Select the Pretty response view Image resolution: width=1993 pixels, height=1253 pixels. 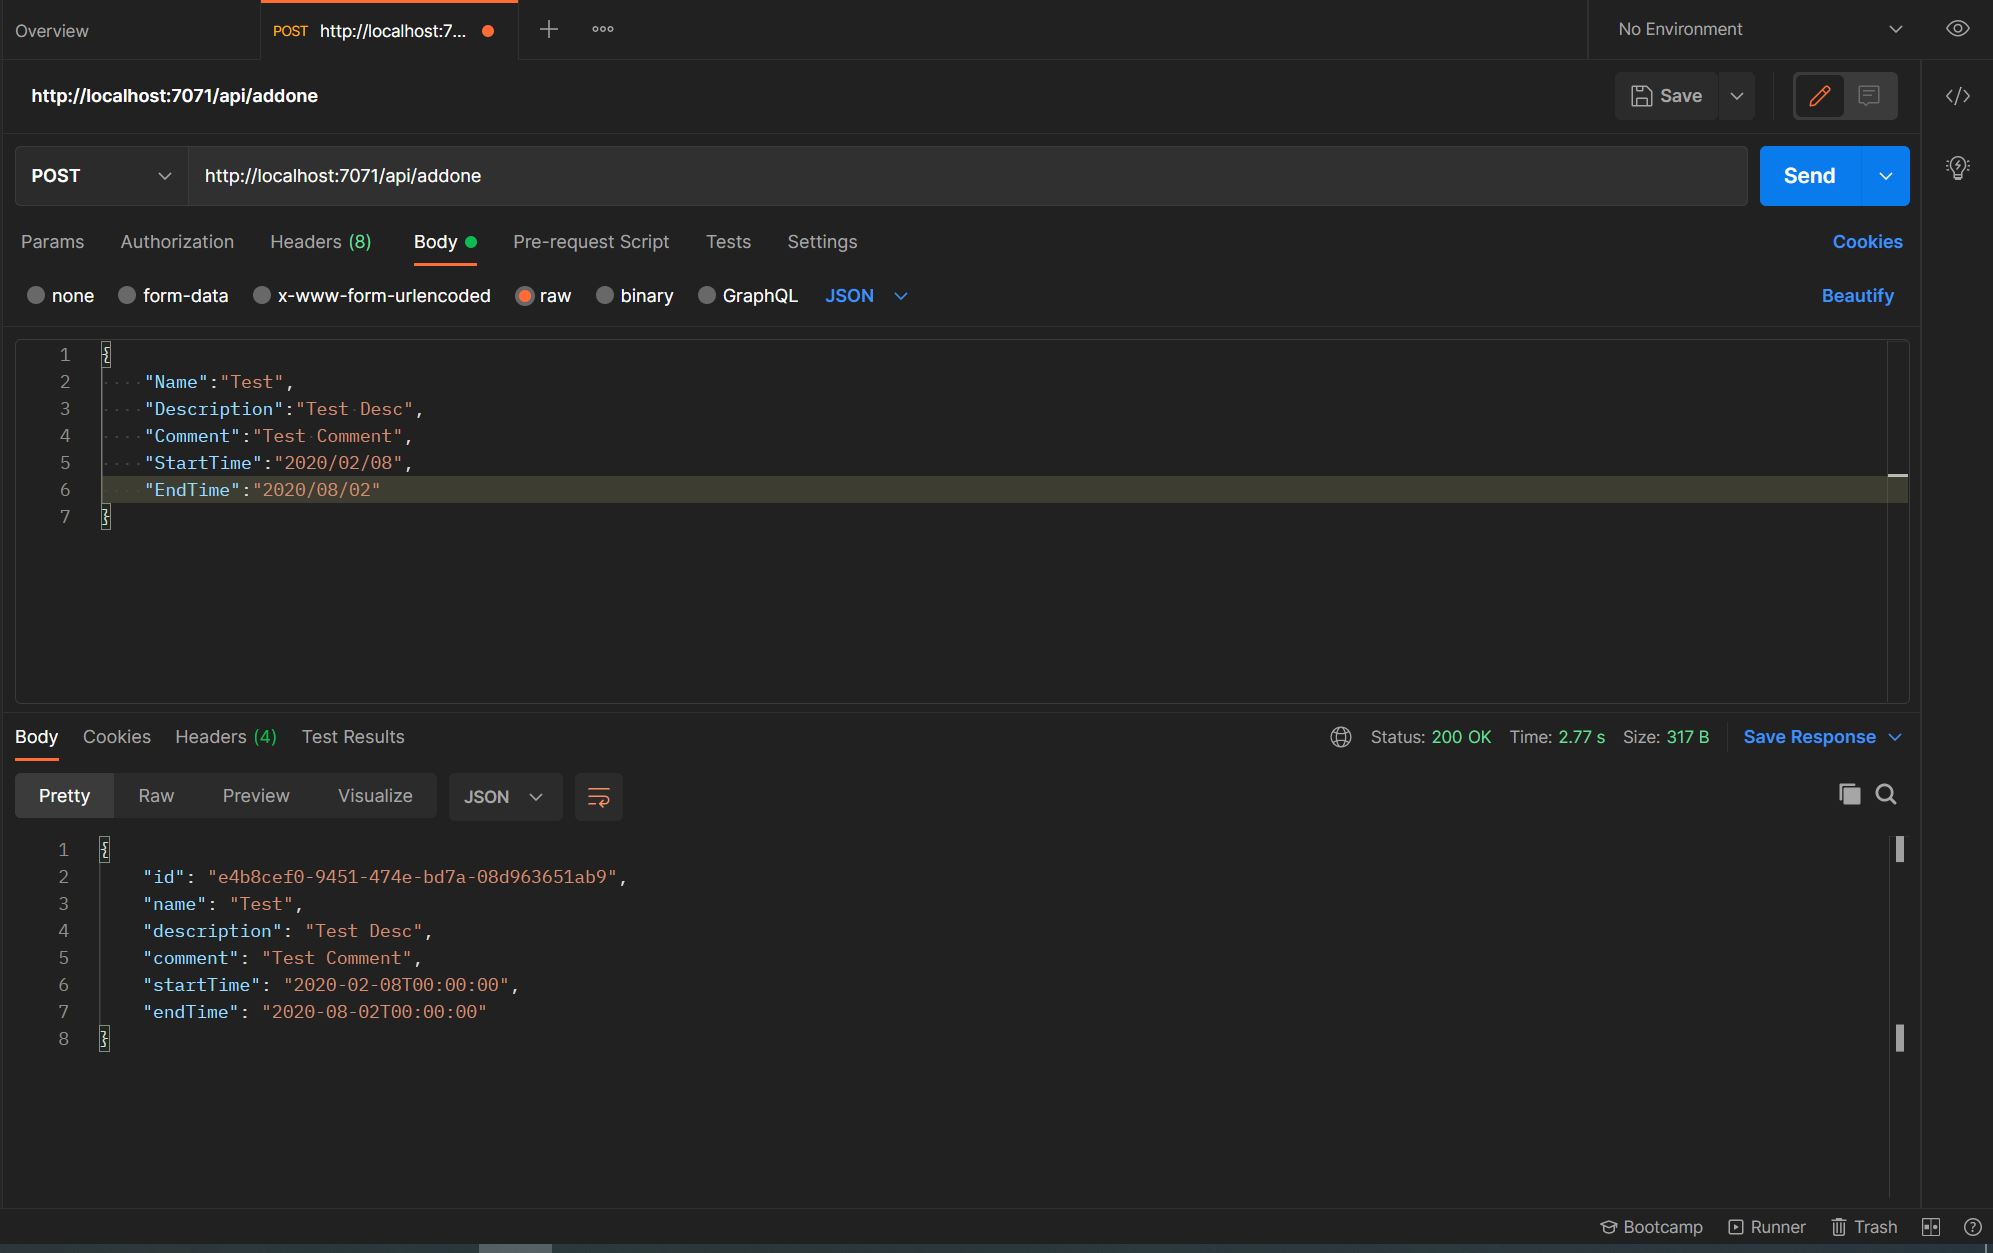pyautogui.click(x=64, y=796)
